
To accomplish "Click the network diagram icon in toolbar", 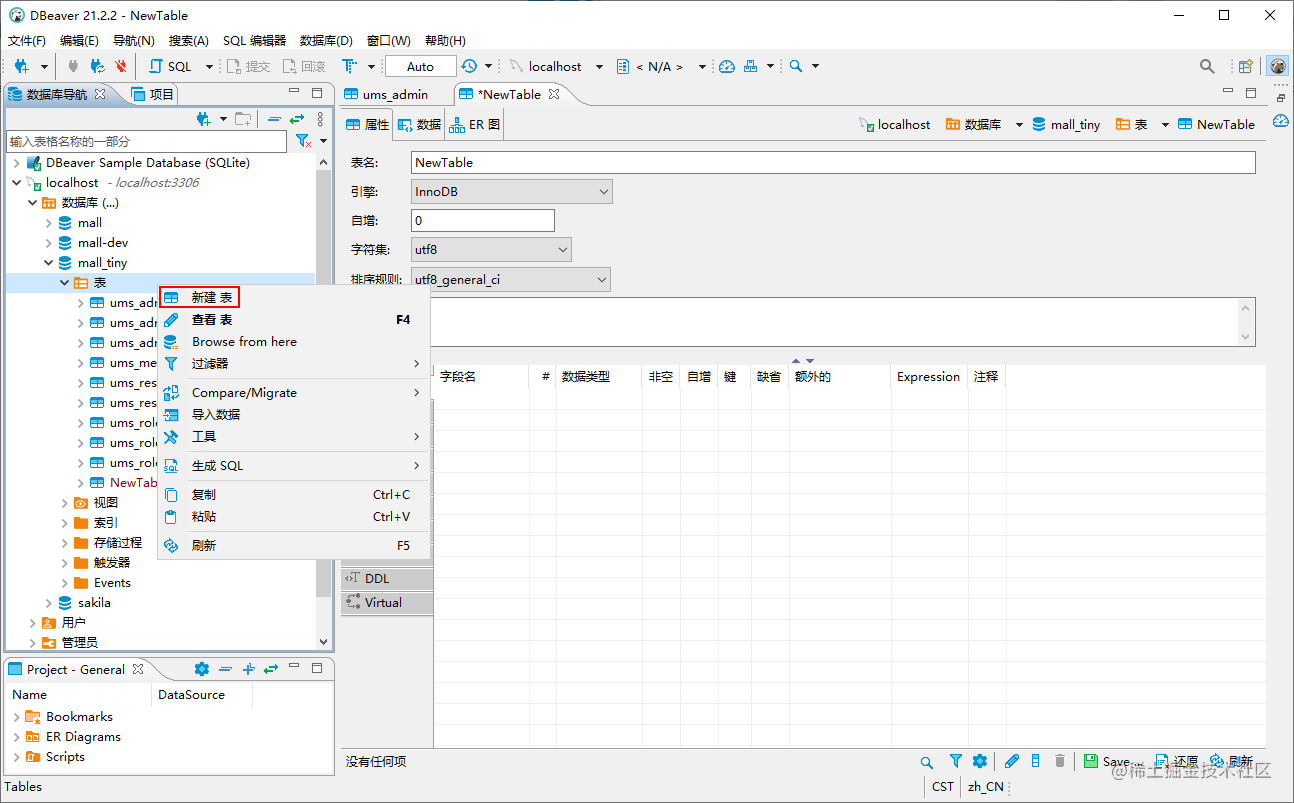I will (x=751, y=66).
